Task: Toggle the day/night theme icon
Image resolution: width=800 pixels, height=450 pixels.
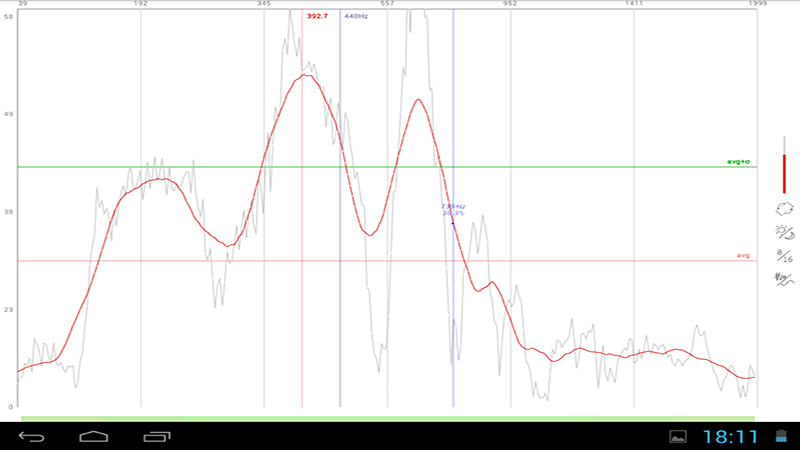Action: click(785, 233)
